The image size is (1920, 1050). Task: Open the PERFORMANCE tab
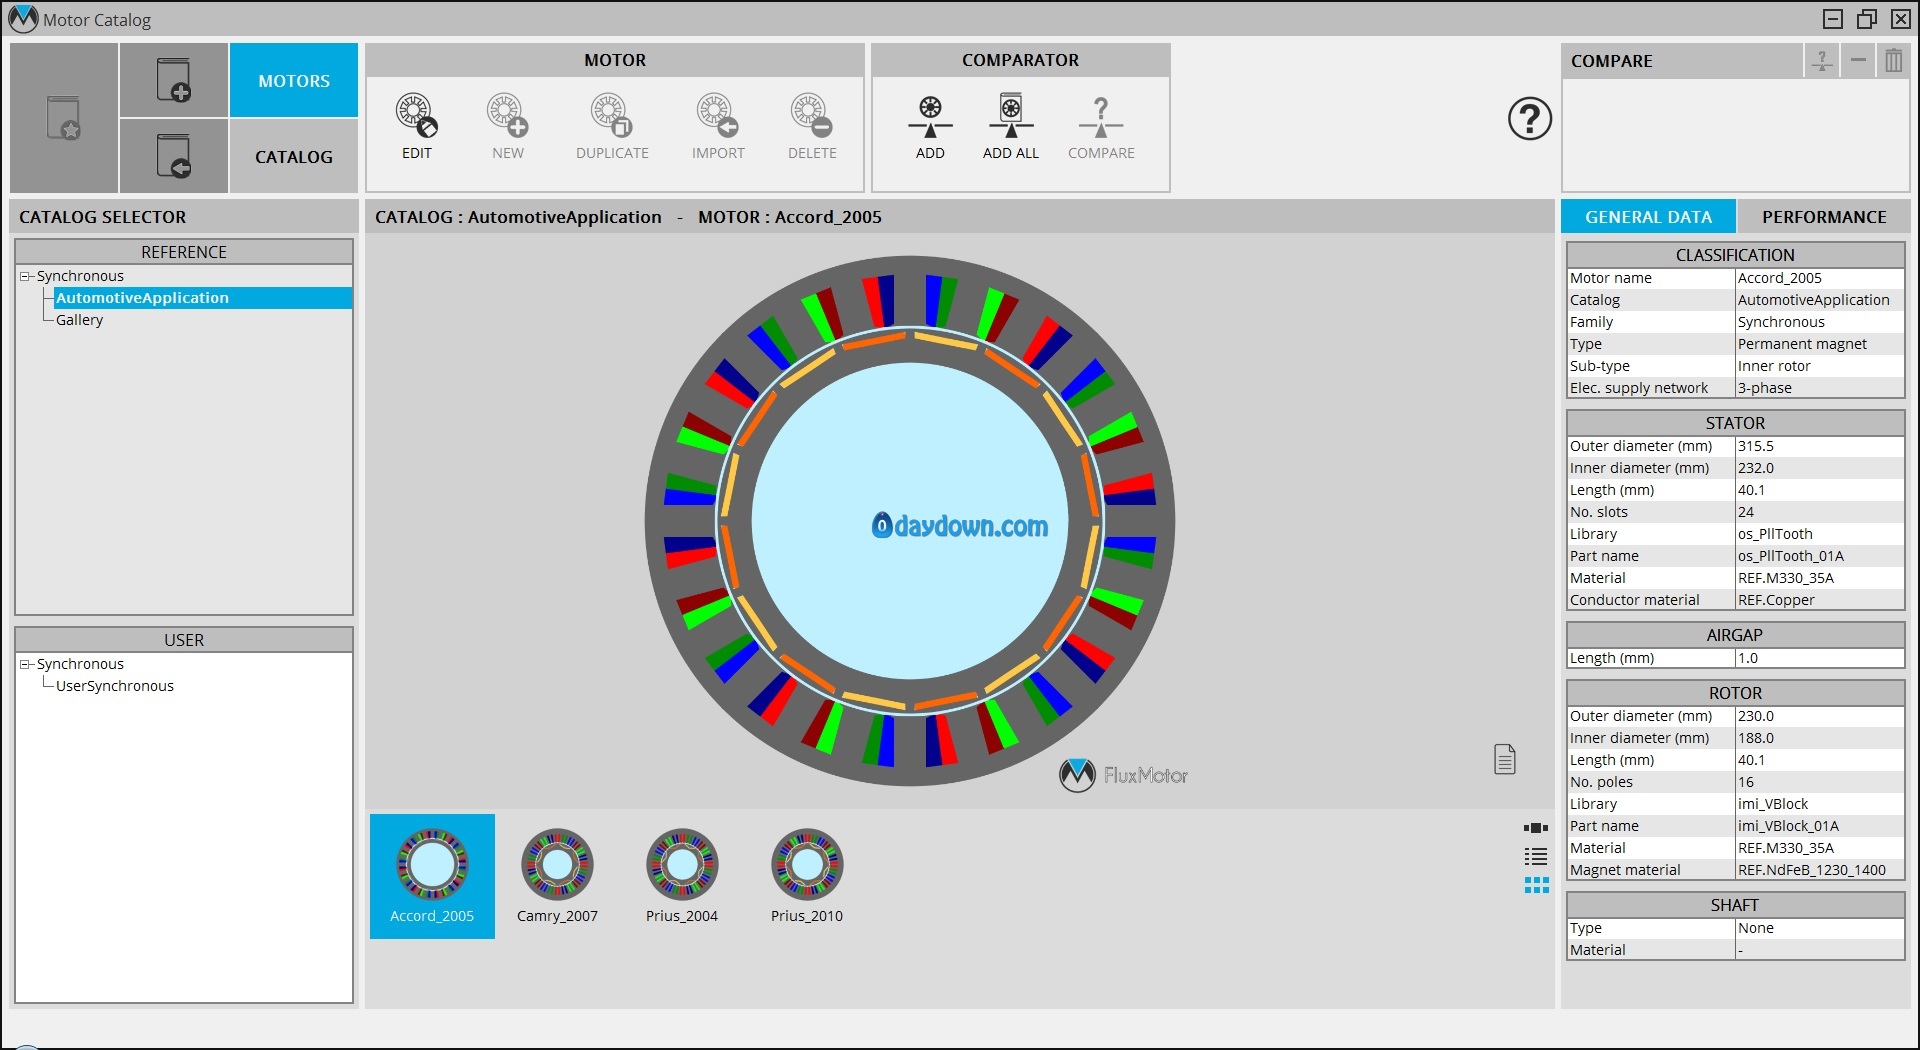1824,217
